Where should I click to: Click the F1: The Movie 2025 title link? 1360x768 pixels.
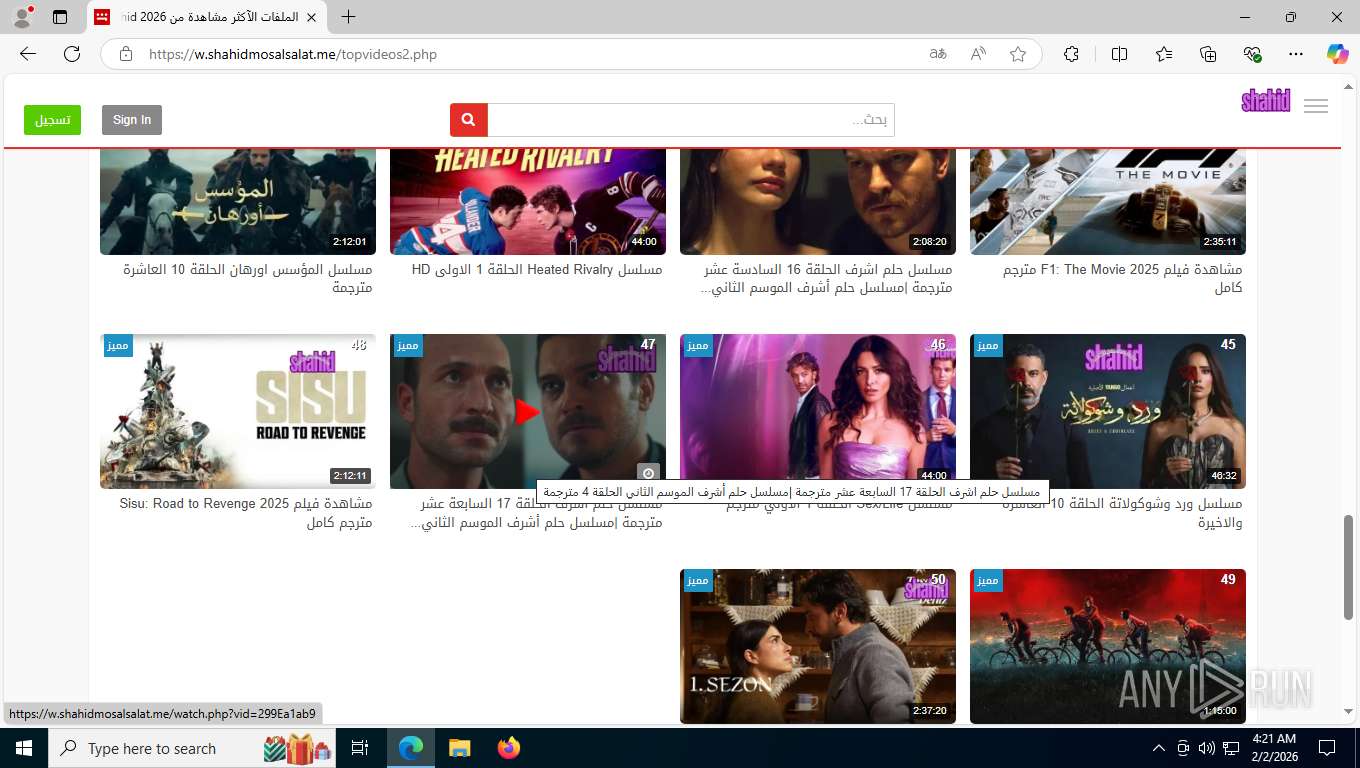click(x=1123, y=279)
